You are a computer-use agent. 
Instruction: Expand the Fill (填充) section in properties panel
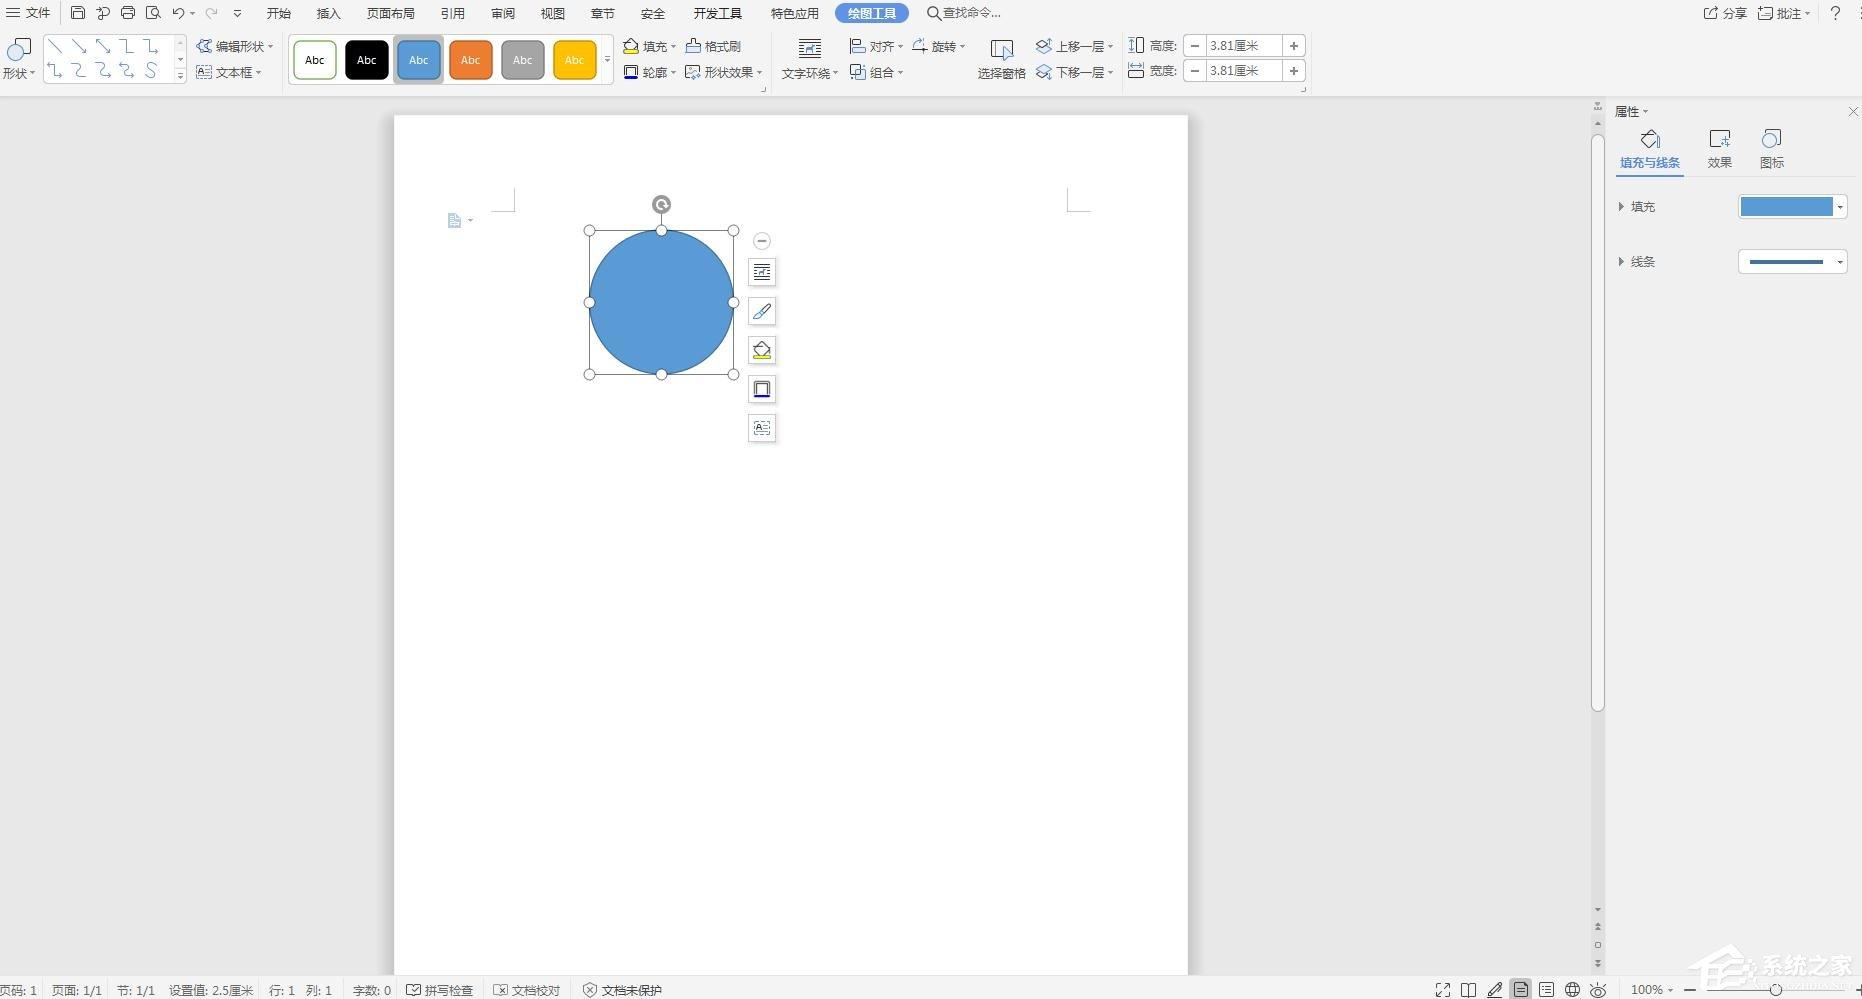coord(1621,207)
